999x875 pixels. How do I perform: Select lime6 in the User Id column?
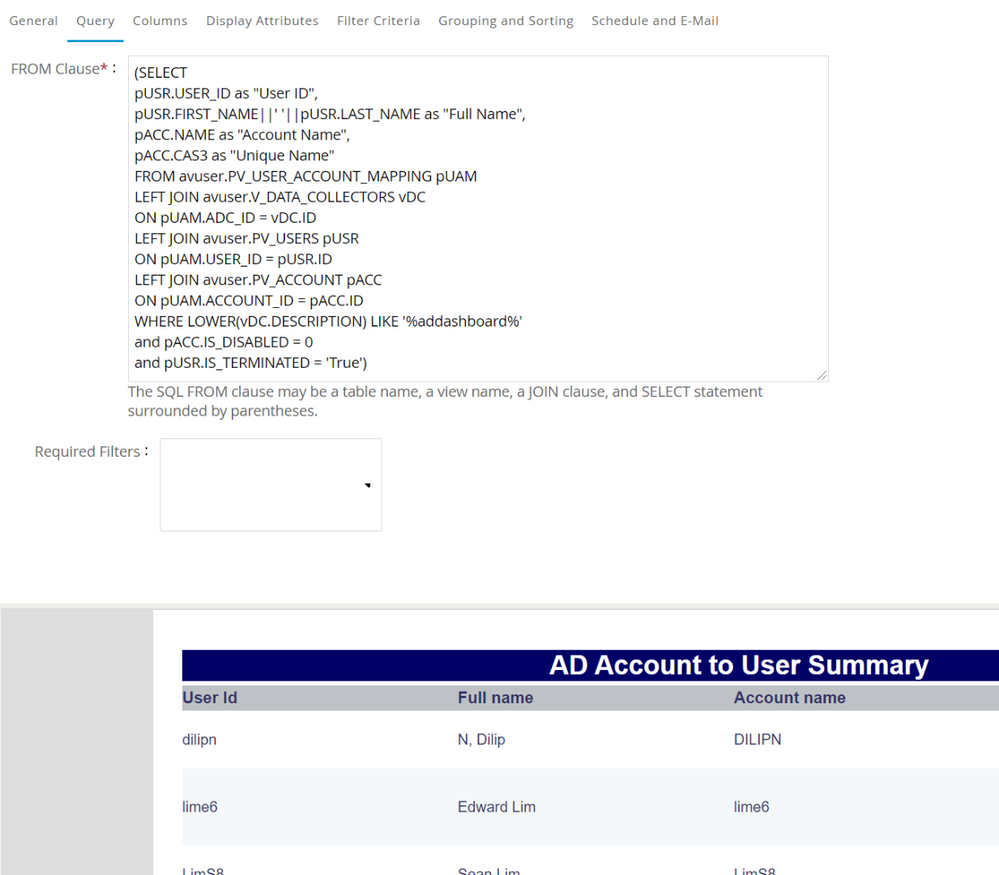pos(199,807)
